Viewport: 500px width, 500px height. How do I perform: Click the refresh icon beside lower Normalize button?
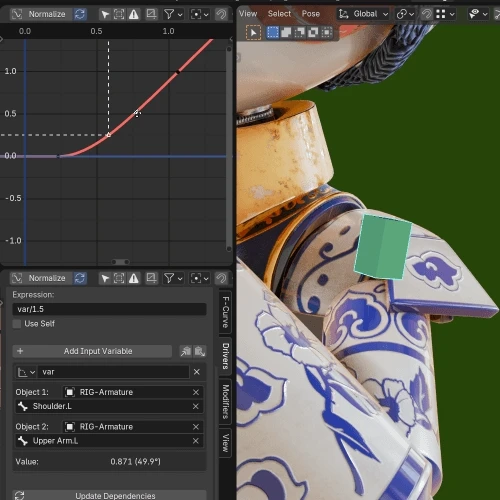pos(80,278)
